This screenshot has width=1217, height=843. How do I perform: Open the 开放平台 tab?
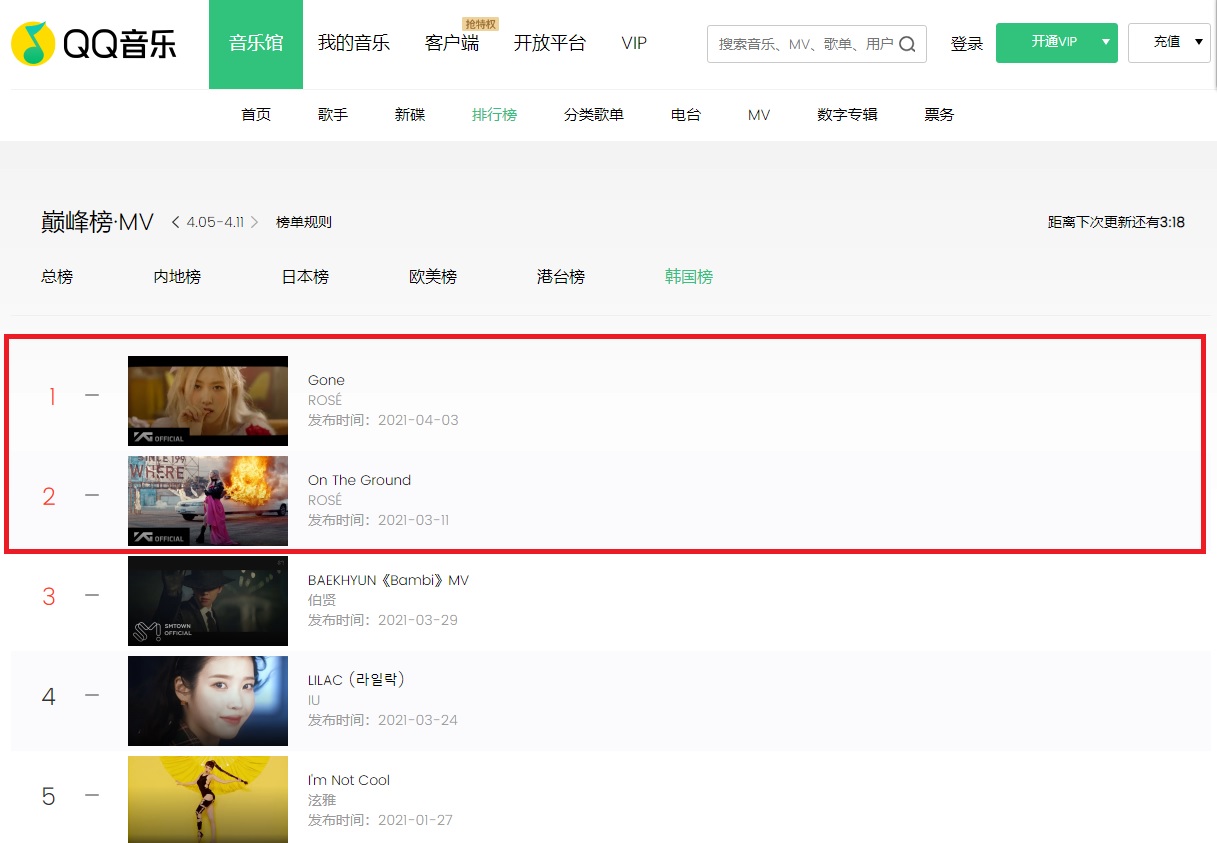coord(550,44)
